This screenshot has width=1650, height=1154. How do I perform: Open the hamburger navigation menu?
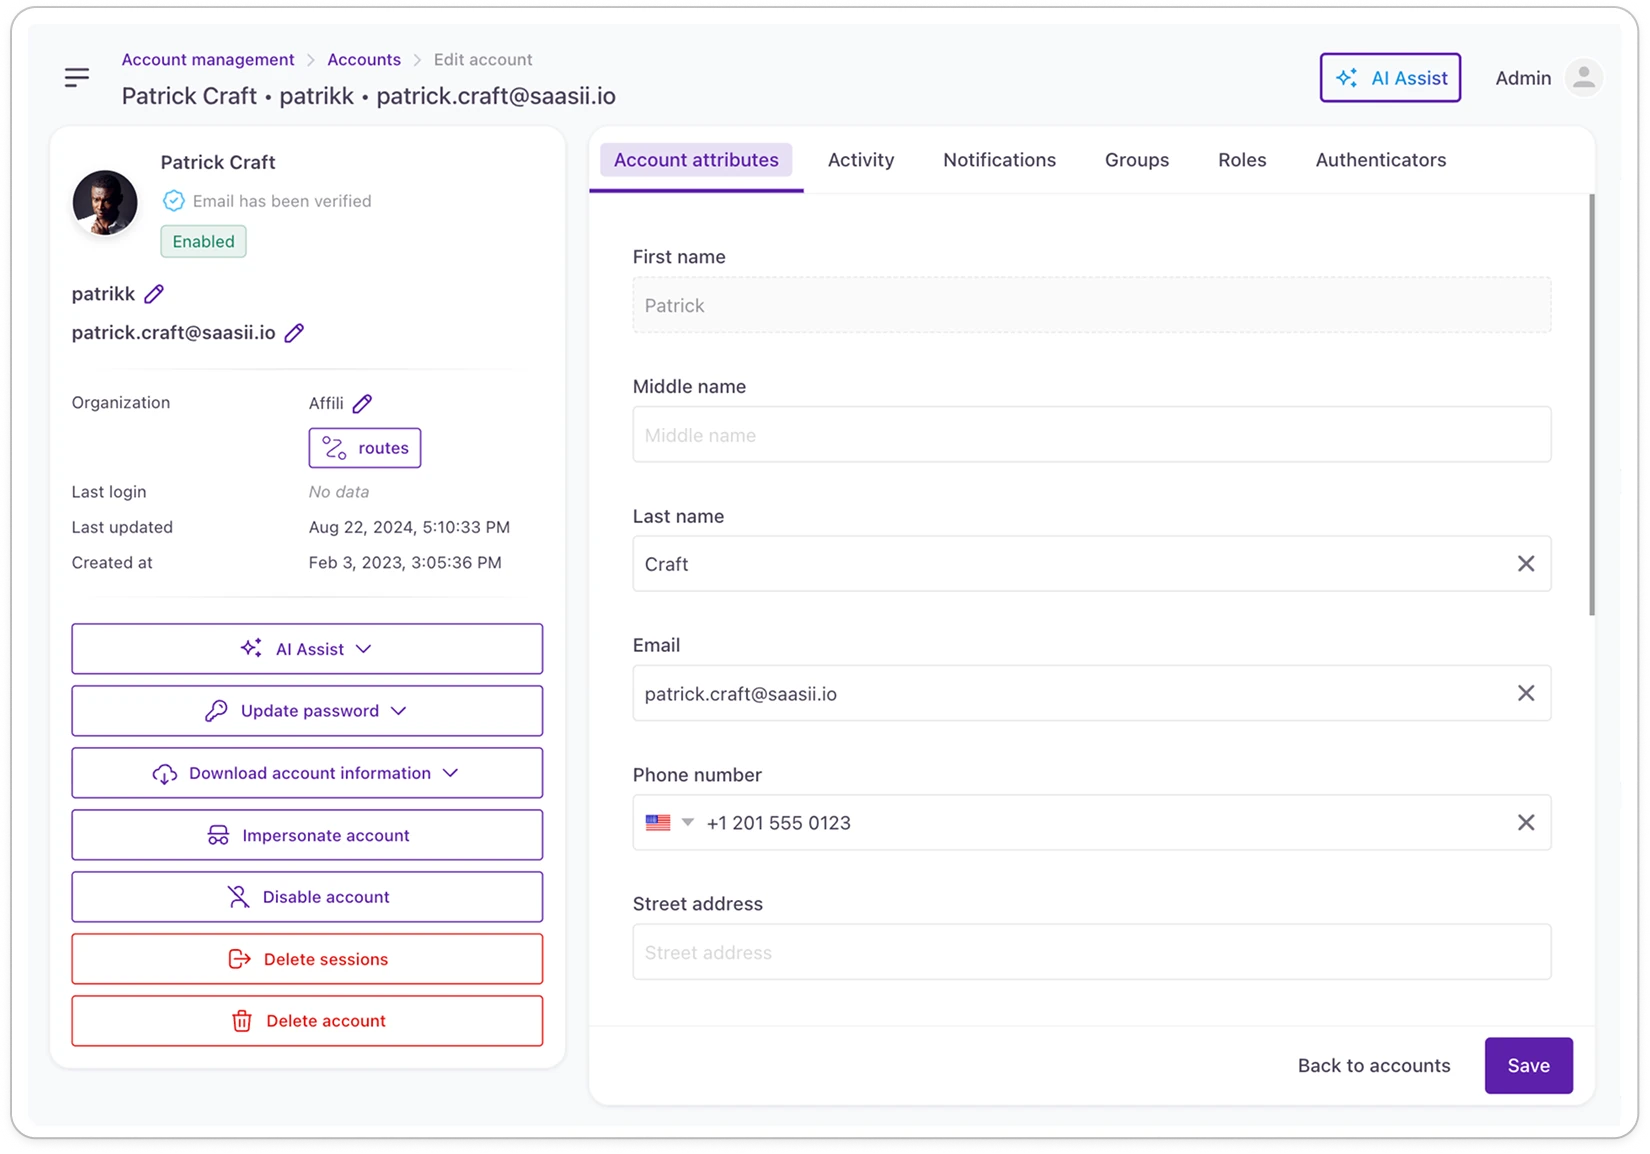tap(77, 77)
